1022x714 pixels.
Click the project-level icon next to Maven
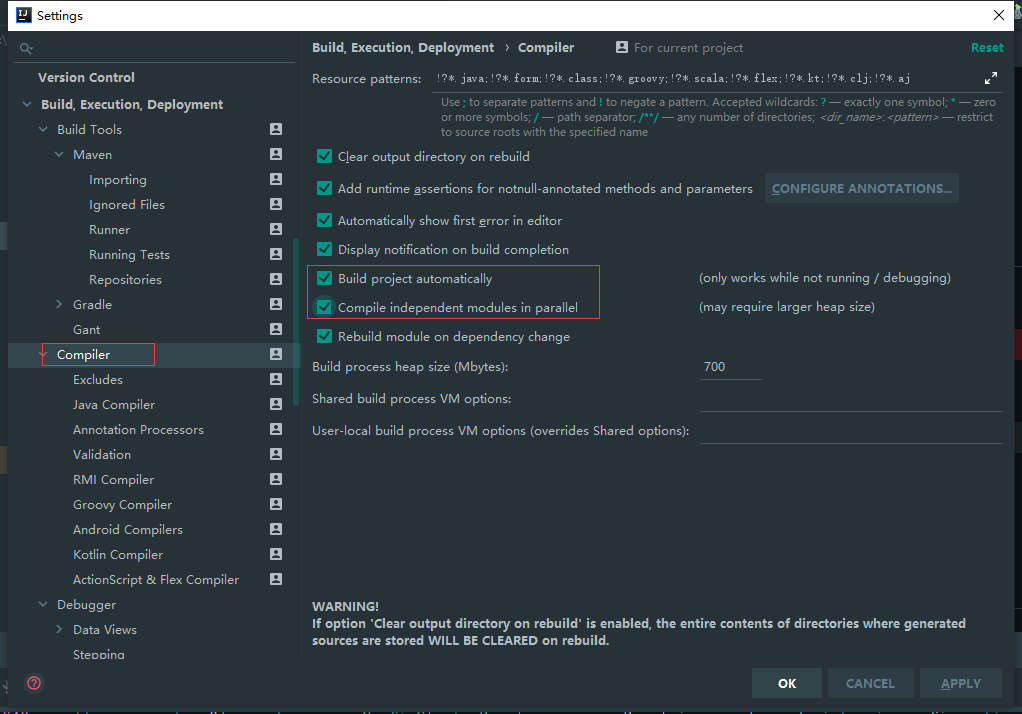tap(276, 154)
